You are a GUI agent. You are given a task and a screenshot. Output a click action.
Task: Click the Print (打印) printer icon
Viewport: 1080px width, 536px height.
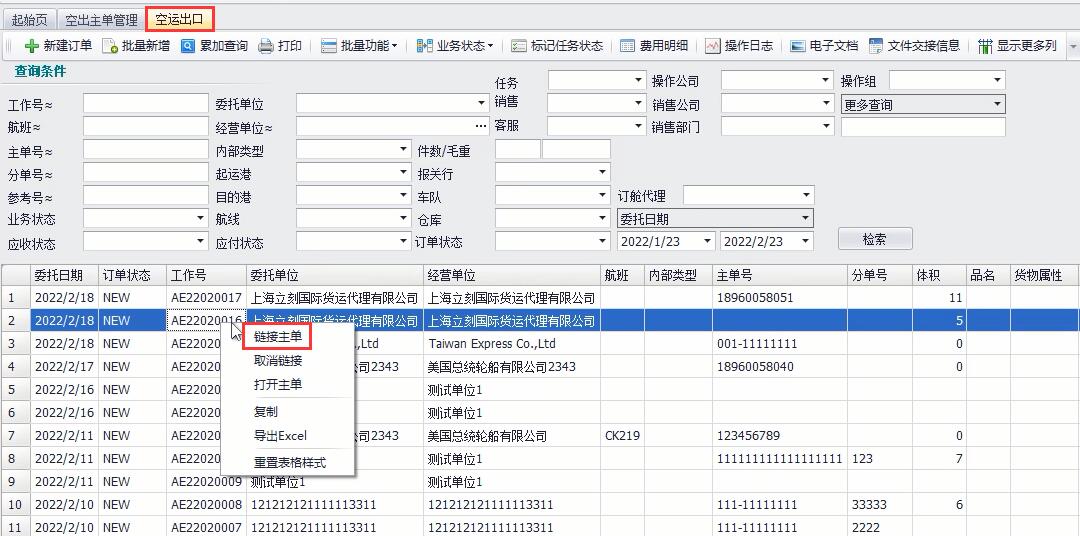pyautogui.click(x=266, y=46)
